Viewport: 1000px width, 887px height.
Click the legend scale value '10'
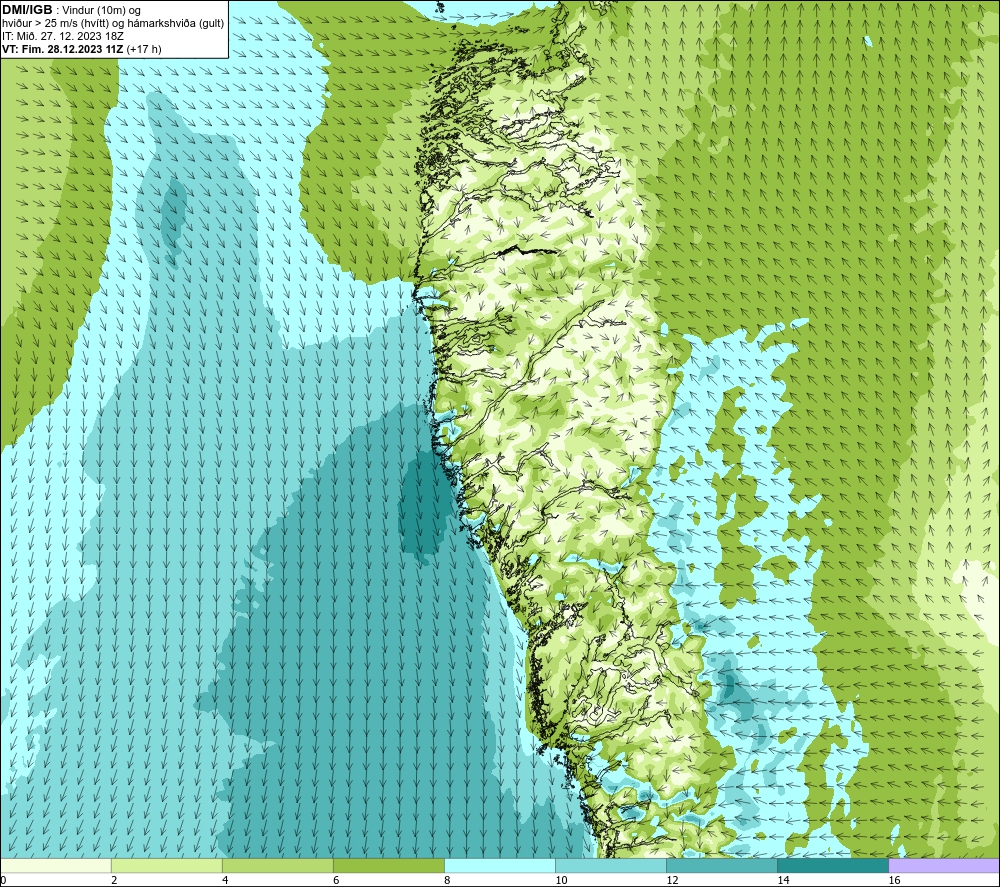click(x=561, y=880)
